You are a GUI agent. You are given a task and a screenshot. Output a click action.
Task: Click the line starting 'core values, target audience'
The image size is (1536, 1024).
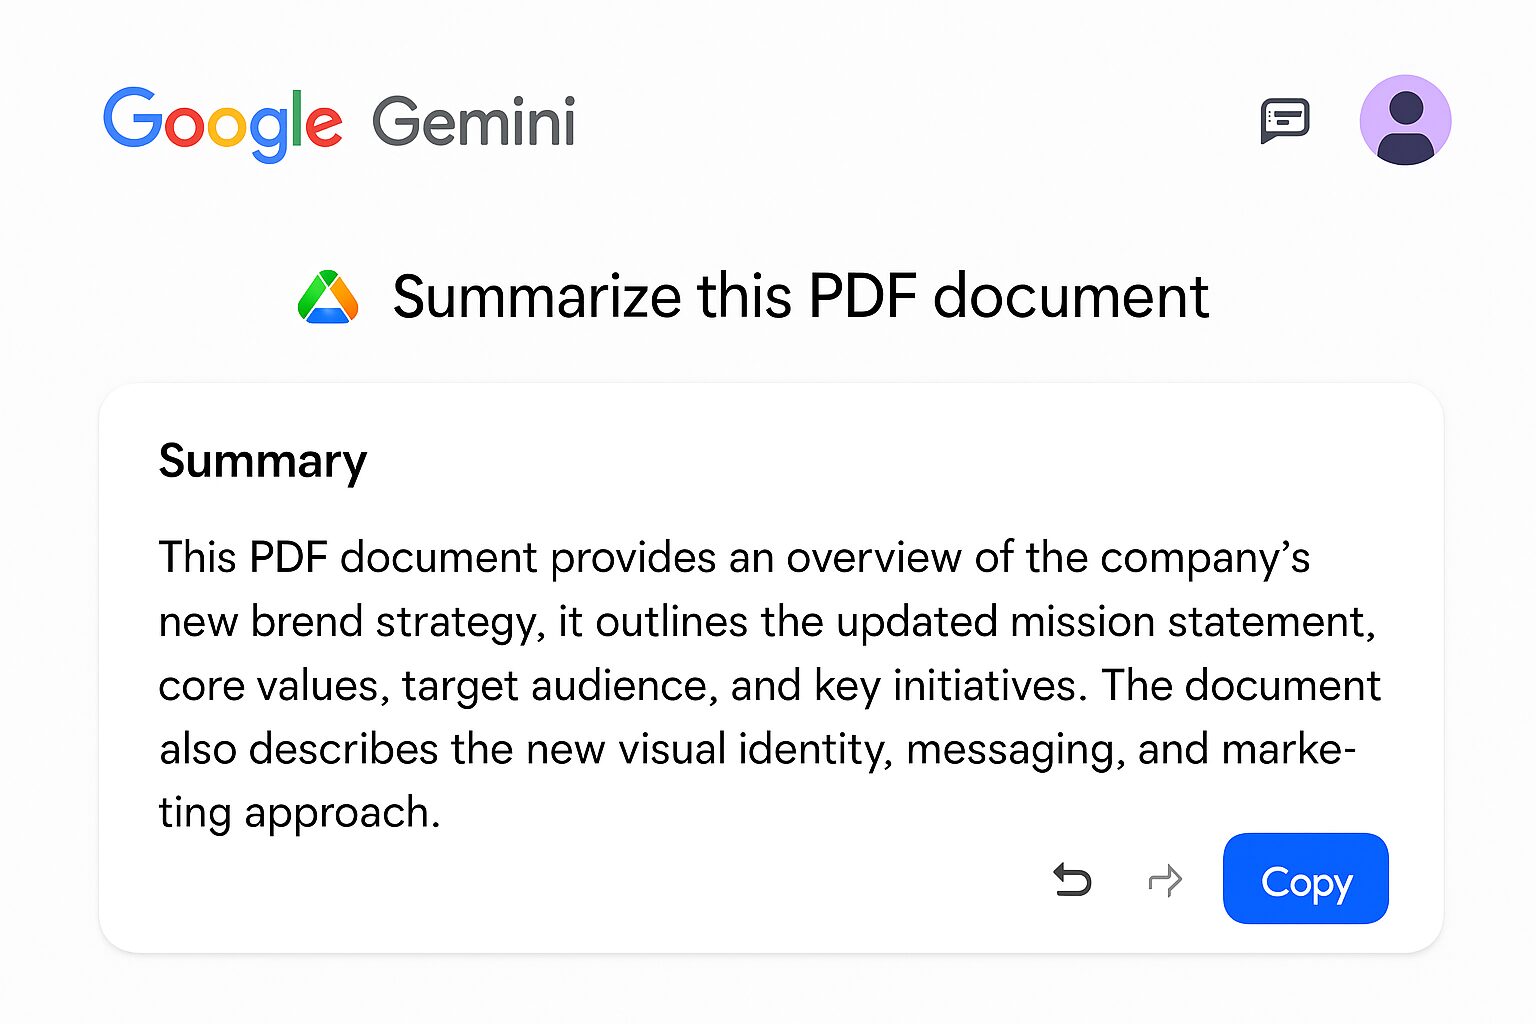click(769, 686)
